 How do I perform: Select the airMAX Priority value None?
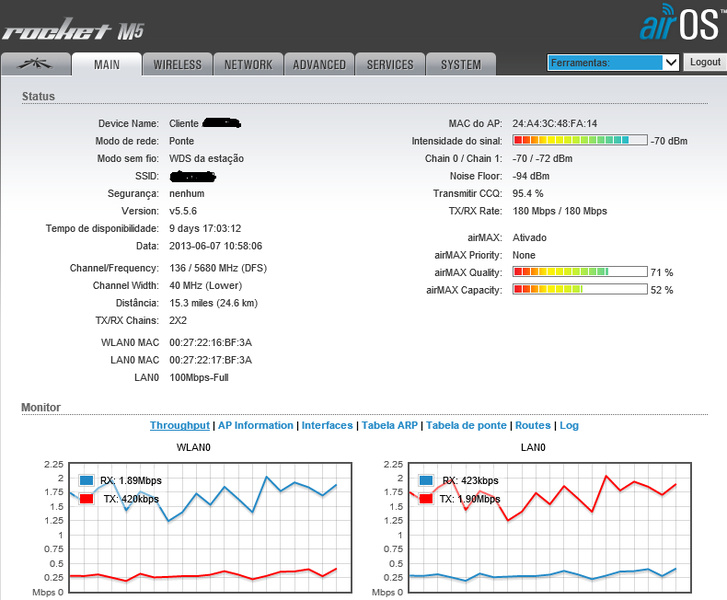524,255
